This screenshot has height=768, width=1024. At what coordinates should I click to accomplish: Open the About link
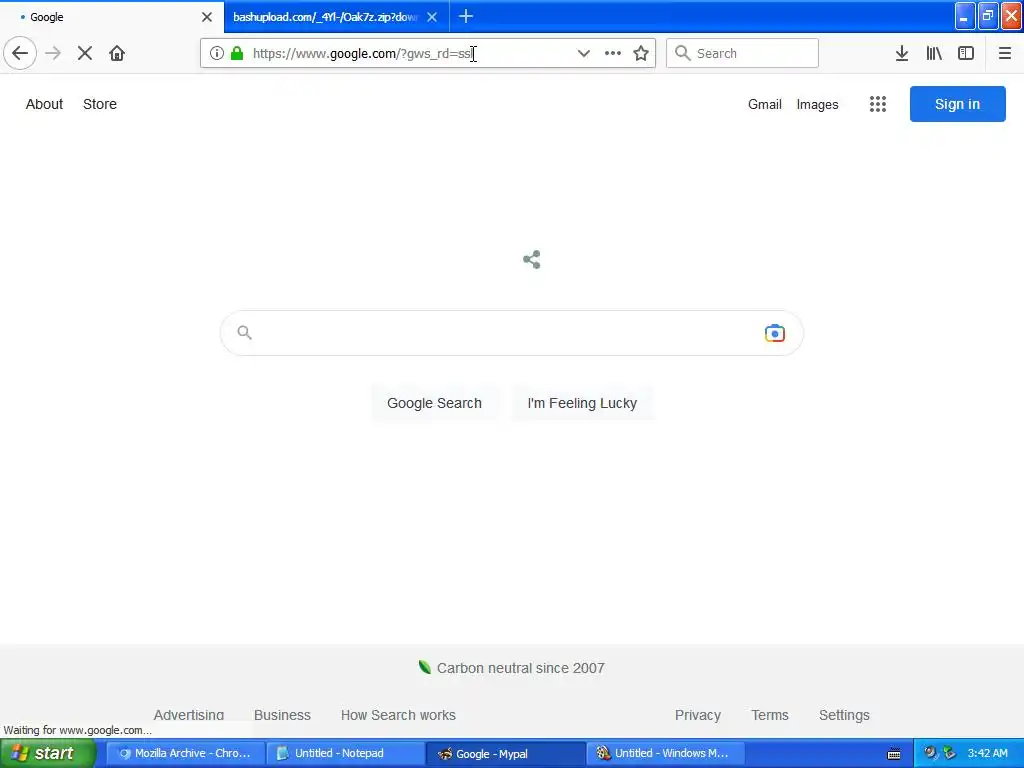pos(44,104)
